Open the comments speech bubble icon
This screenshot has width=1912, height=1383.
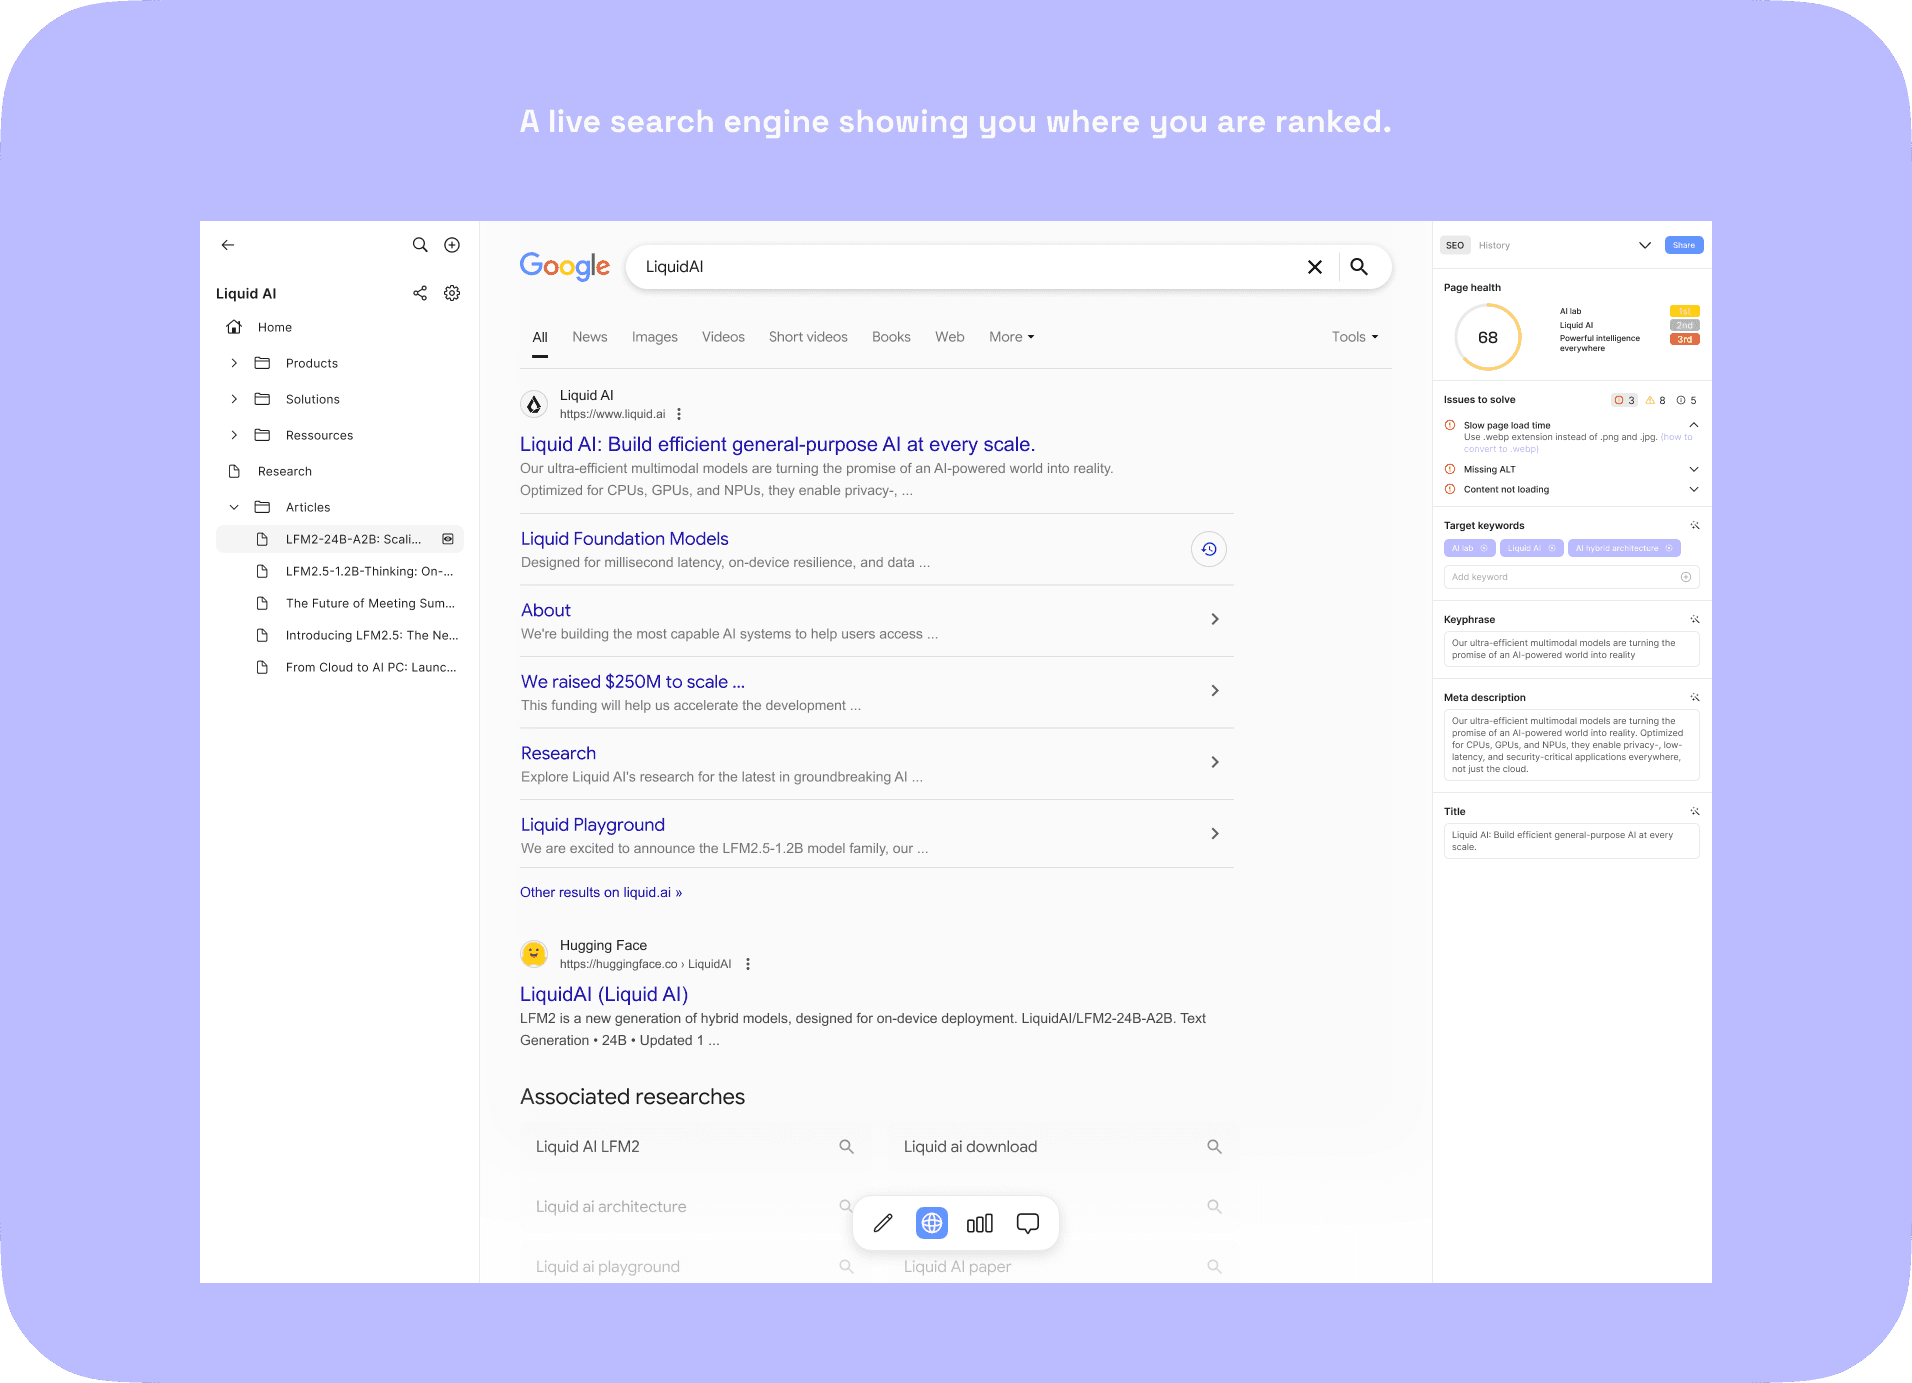point(1028,1223)
